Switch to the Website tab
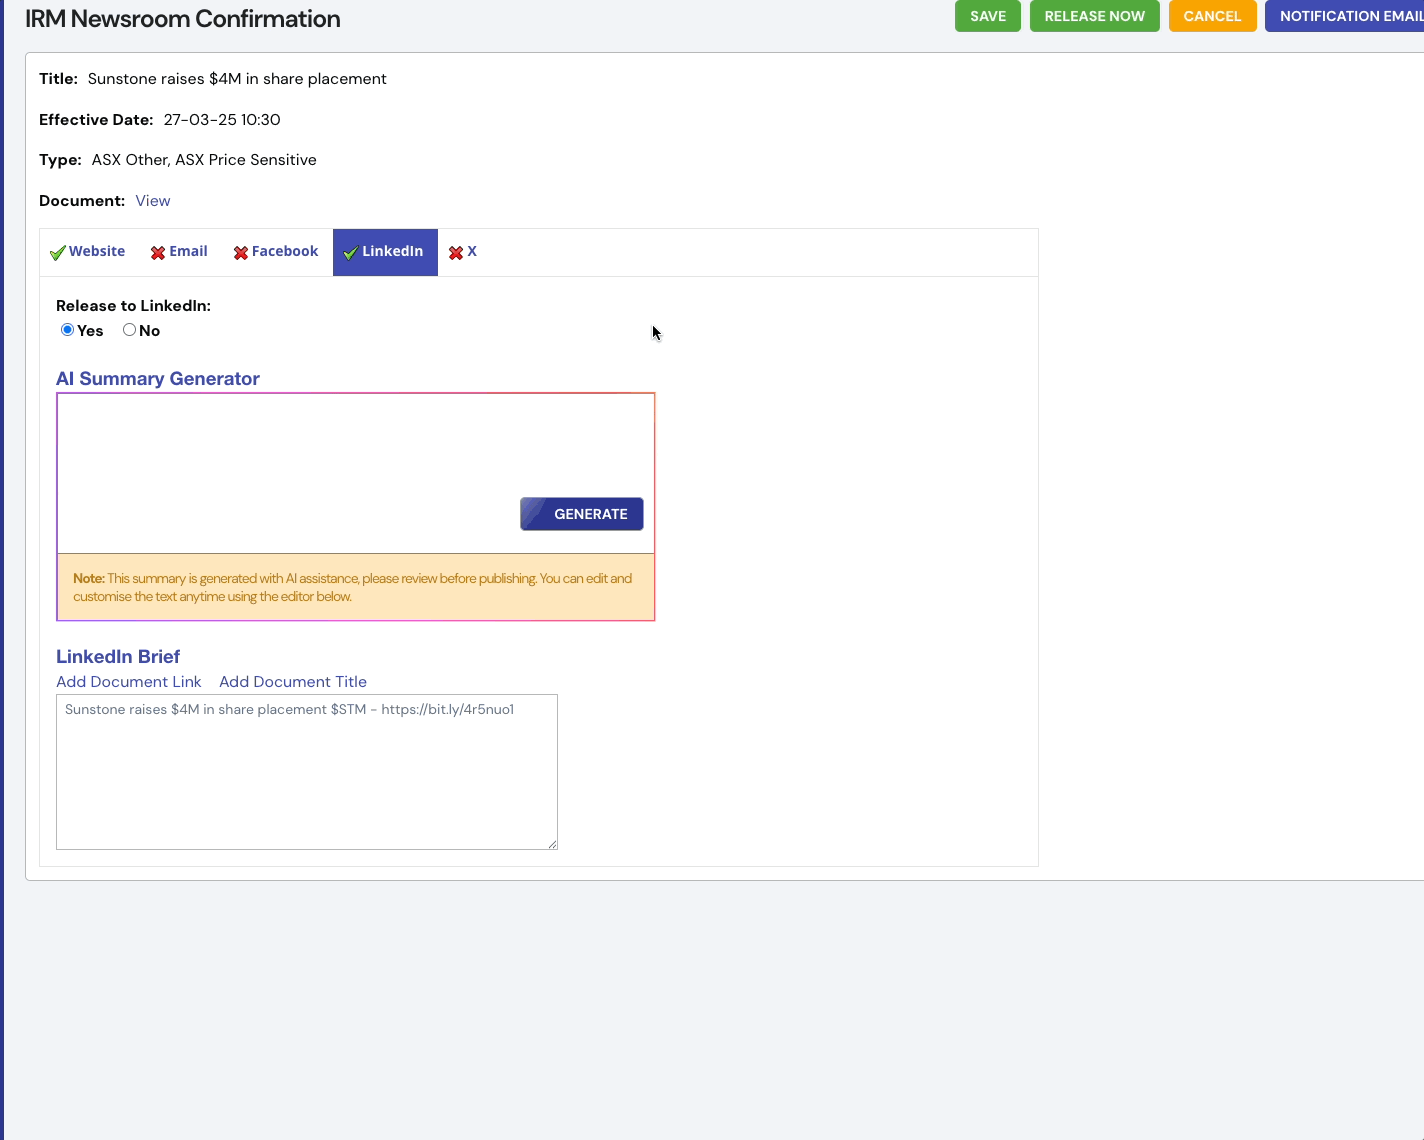The width and height of the screenshot is (1424, 1140). (x=96, y=251)
